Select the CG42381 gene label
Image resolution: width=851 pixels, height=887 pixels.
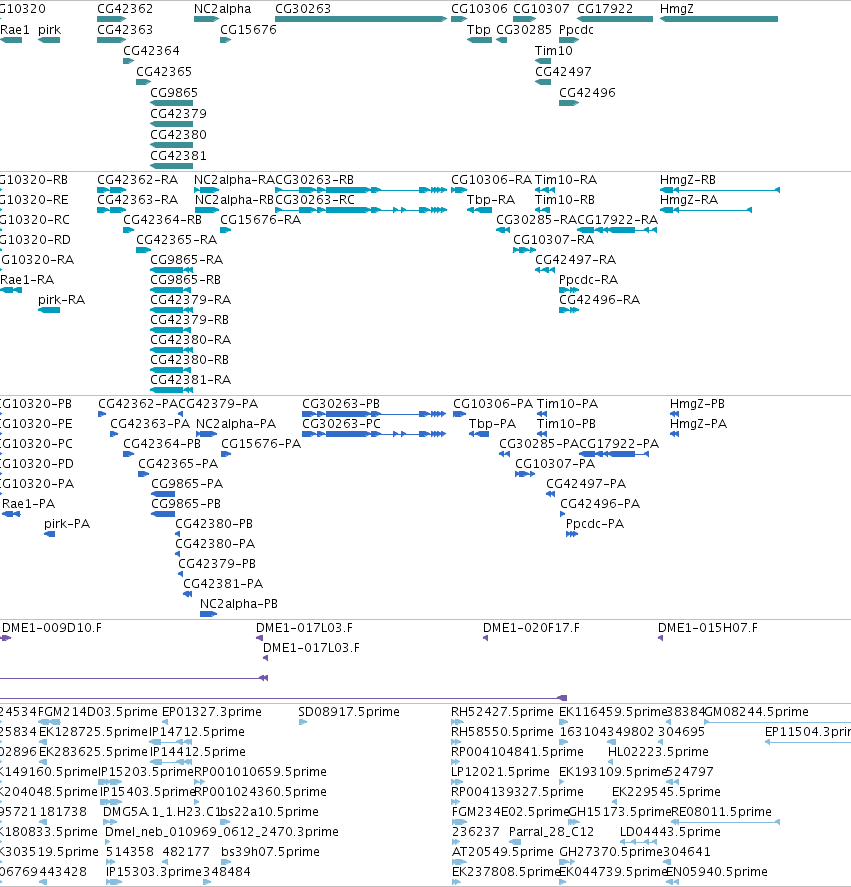click(178, 156)
